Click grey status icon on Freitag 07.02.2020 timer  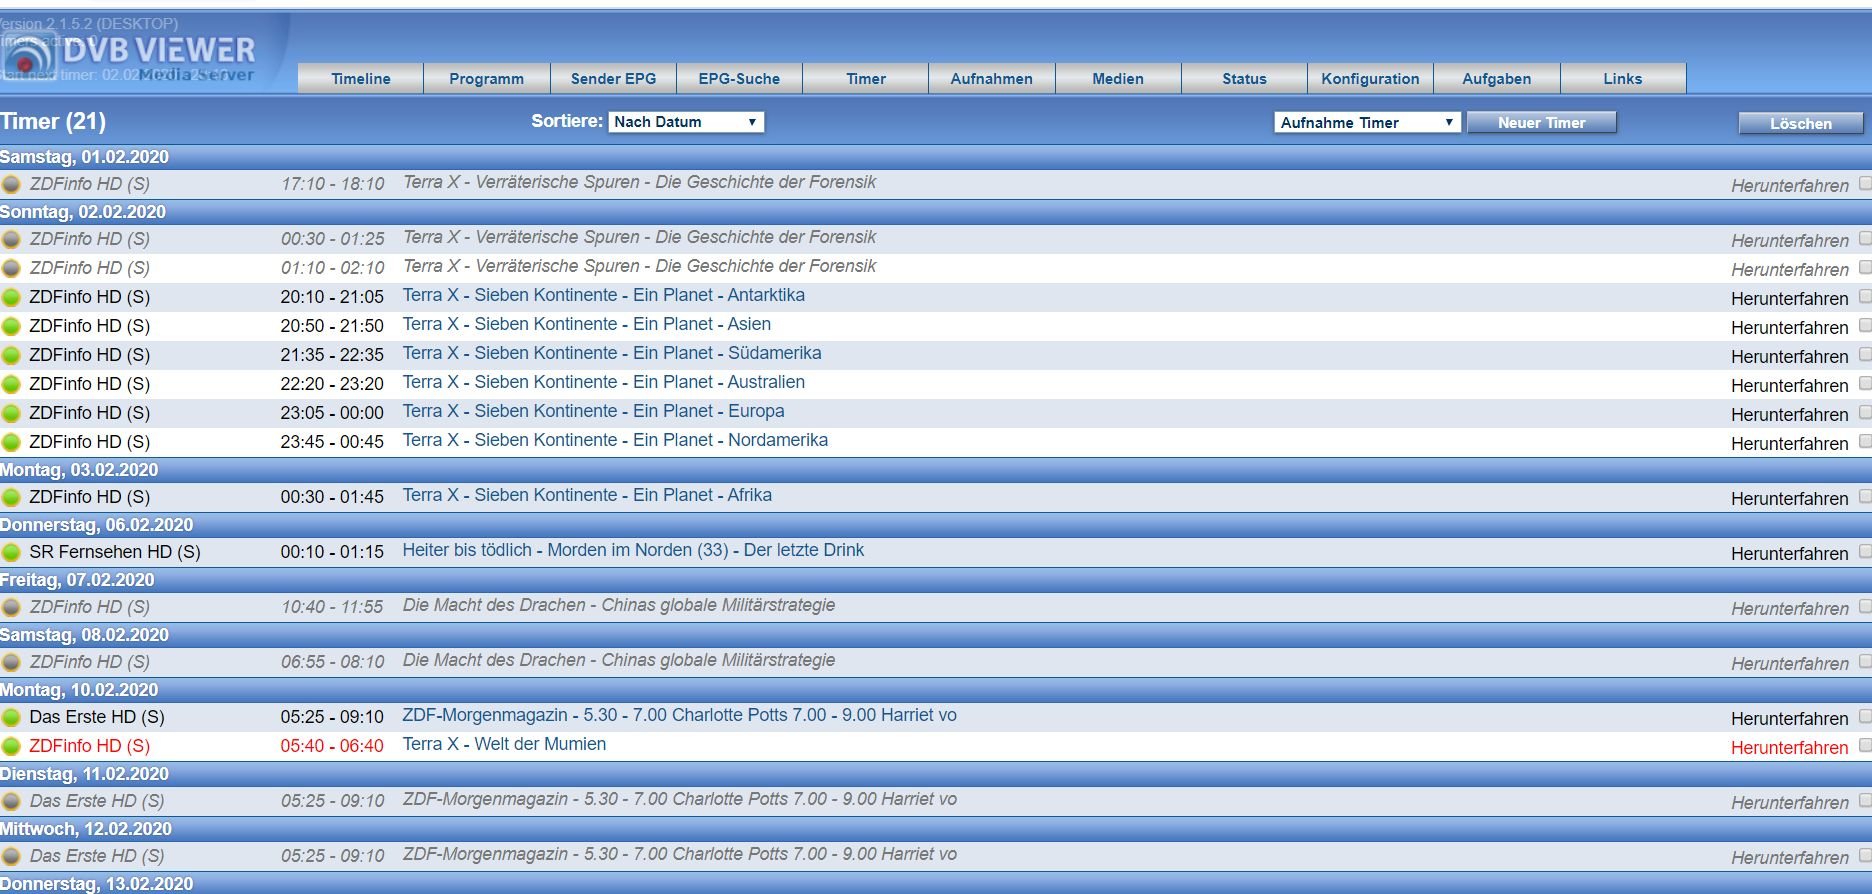[x=12, y=607]
